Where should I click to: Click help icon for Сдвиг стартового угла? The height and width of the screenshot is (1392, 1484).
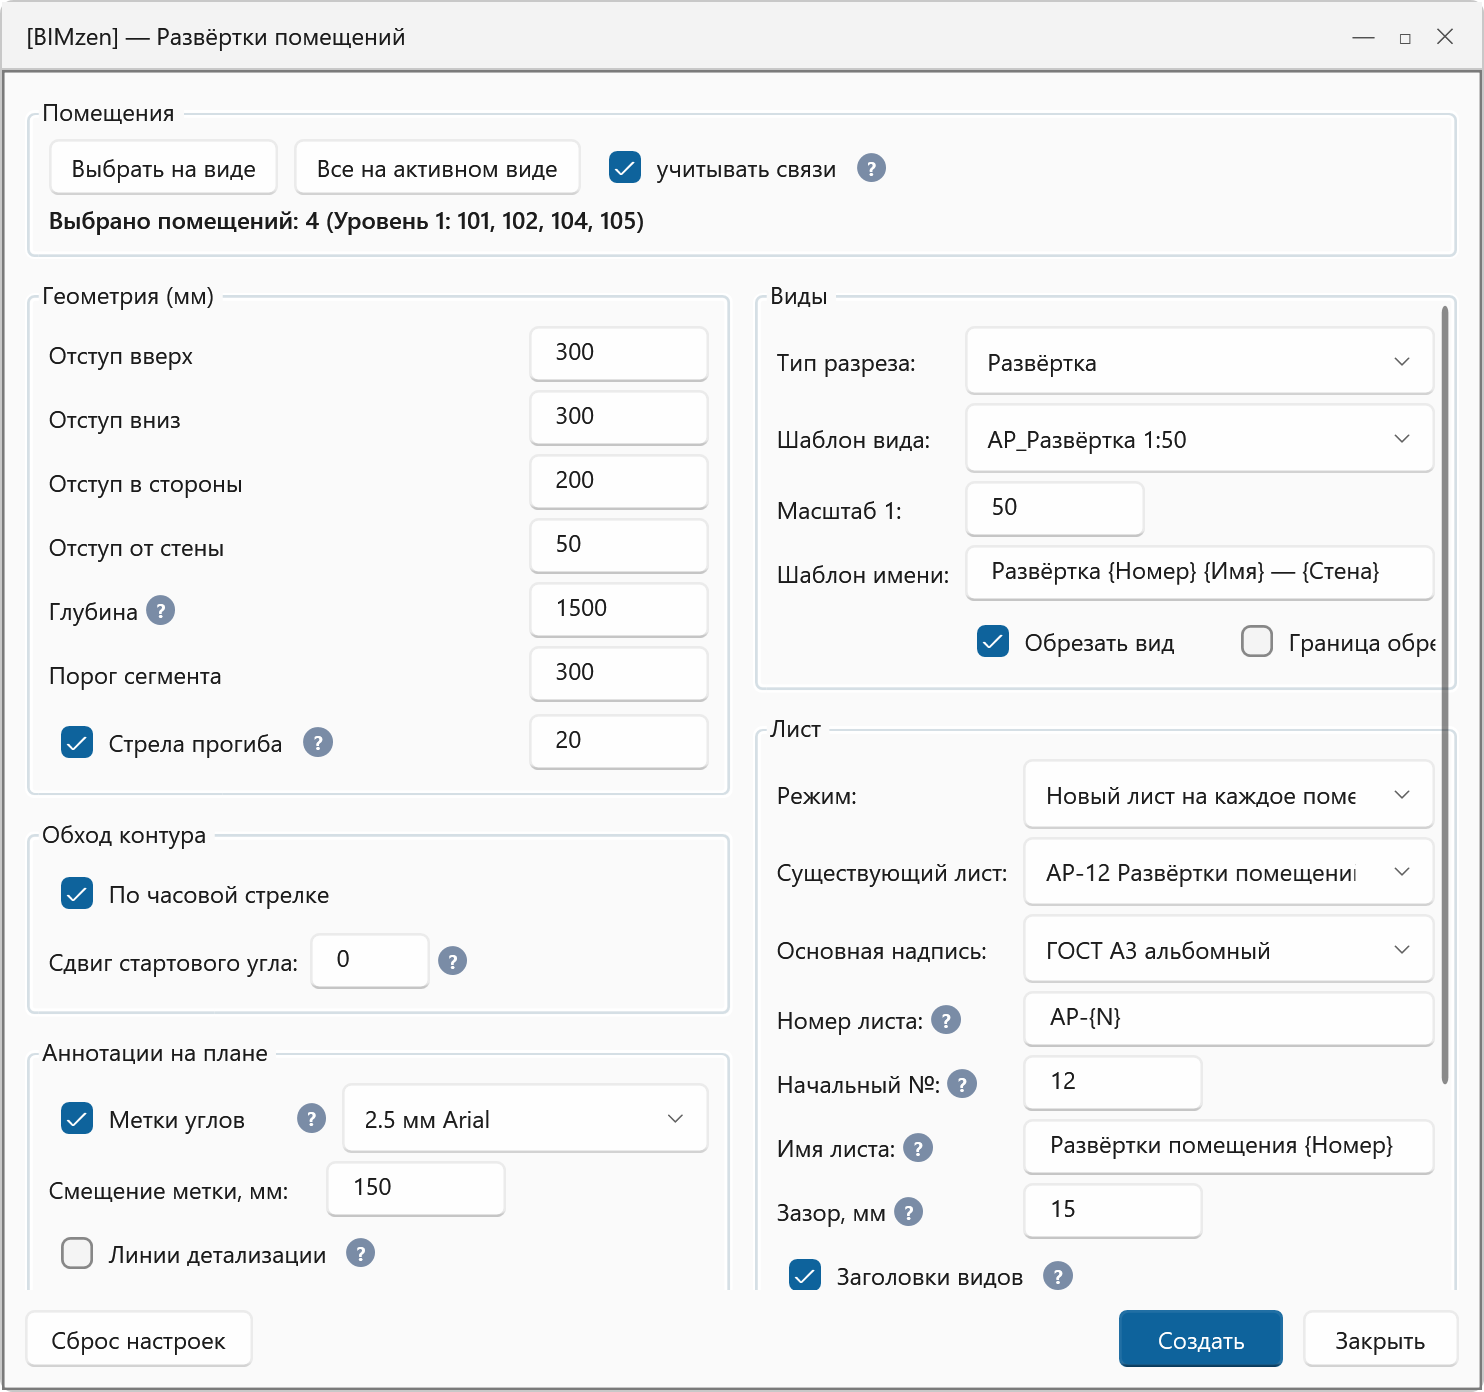point(453,961)
